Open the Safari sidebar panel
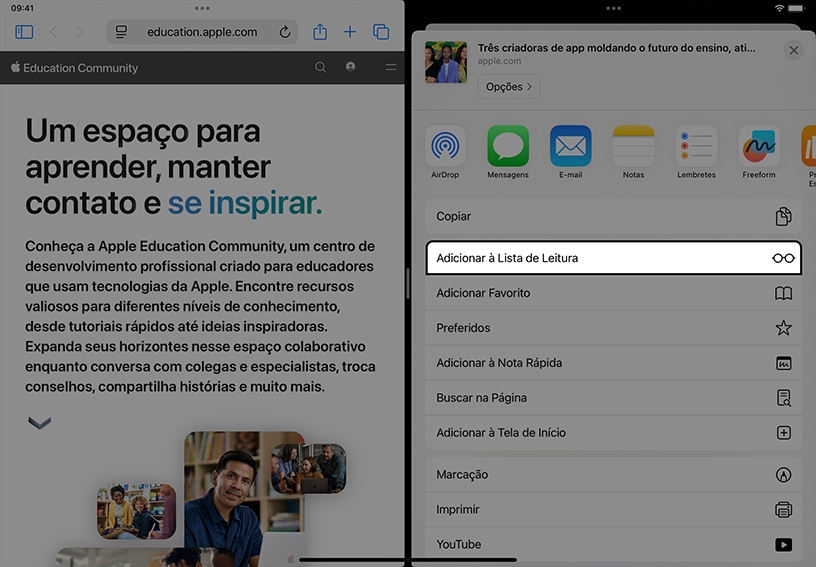Viewport: 816px width, 567px height. [24, 32]
